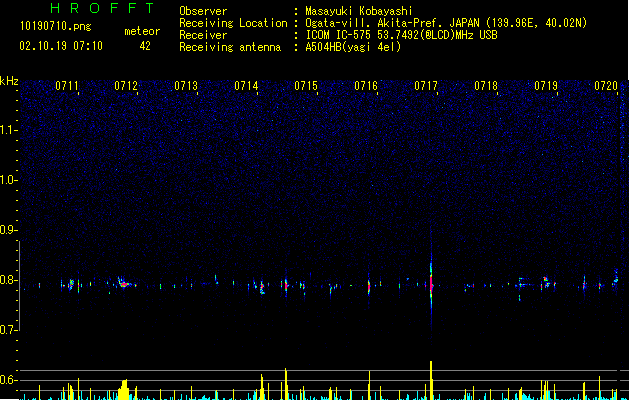Screen dimensions: 629x400
Task: Click the 1.0 frequency axis label
Action: (x=8, y=180)
